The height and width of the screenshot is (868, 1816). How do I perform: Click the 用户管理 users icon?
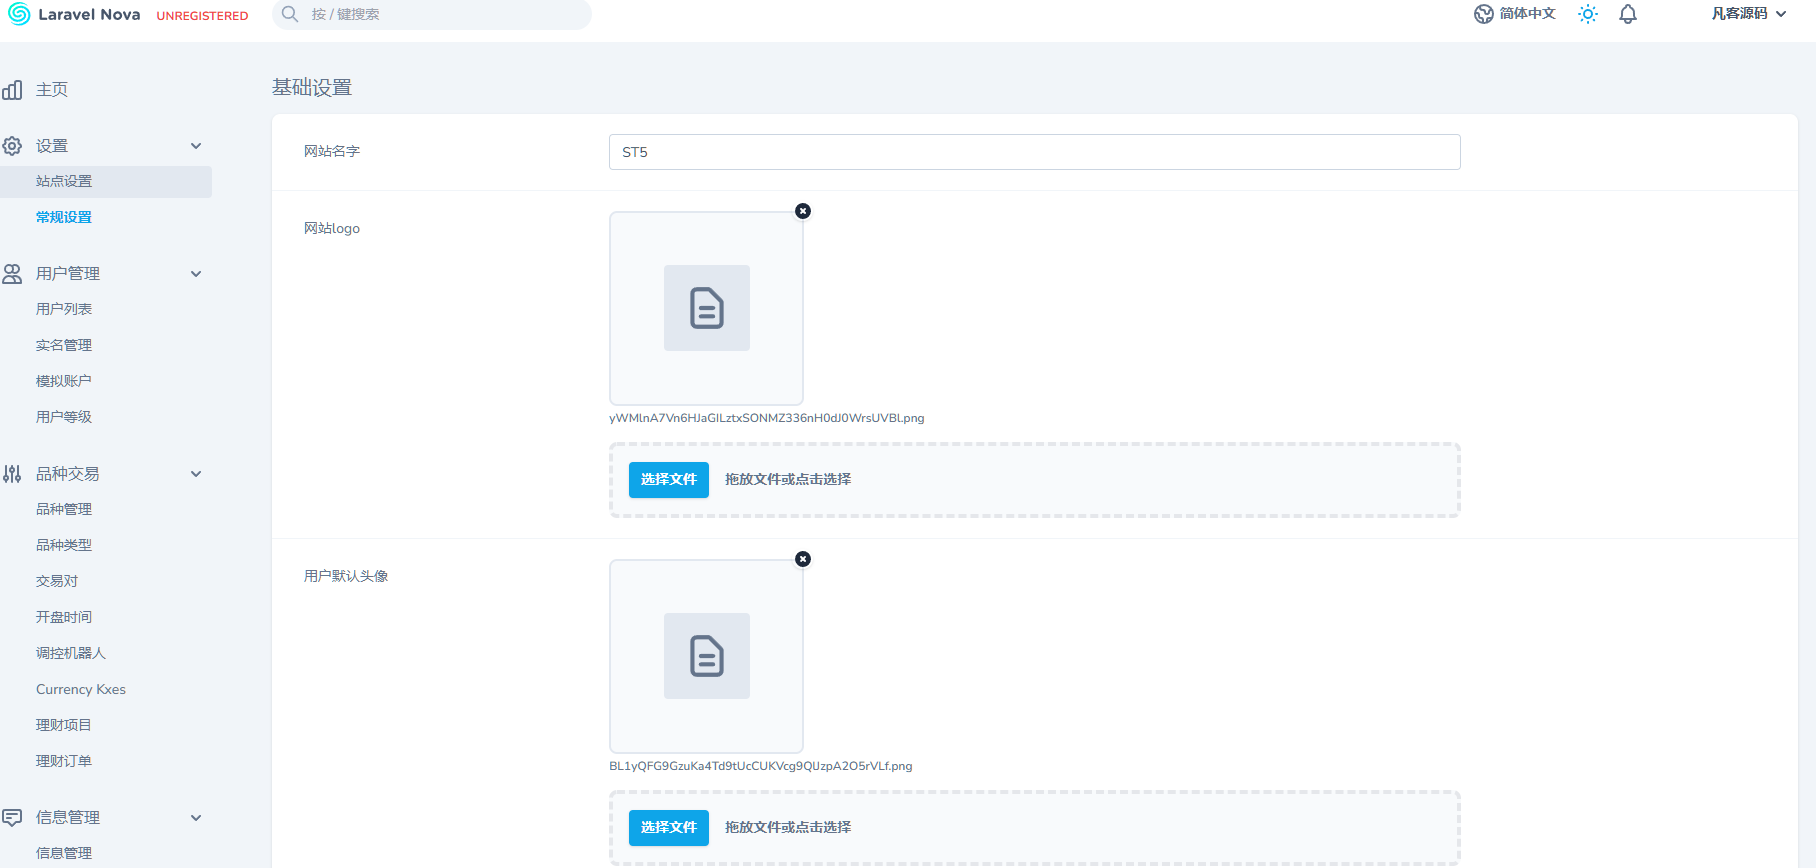tap(12, 274)
